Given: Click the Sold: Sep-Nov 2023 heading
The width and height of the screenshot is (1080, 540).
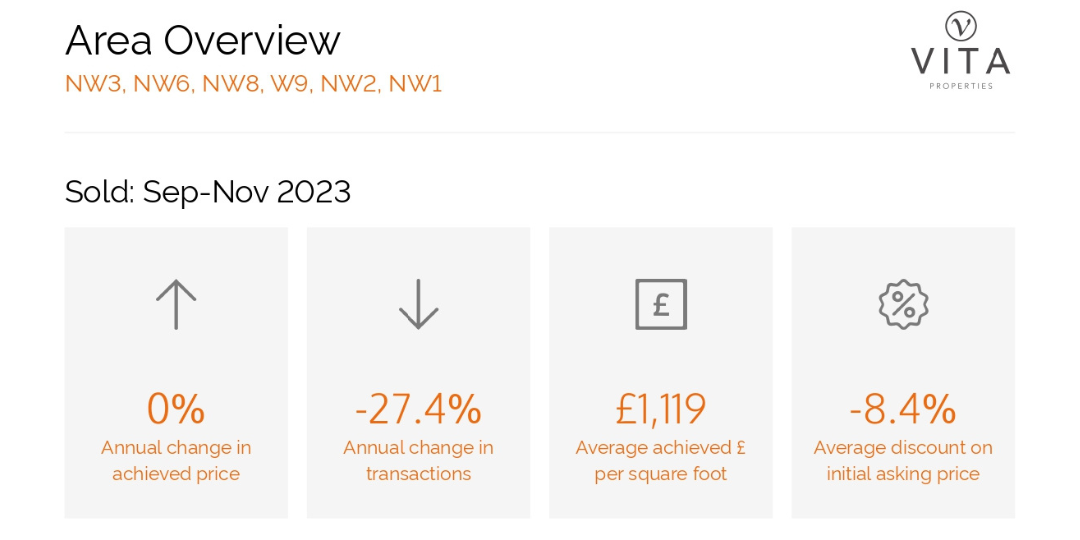Looking at the screenshot, I should click(x=208, y=192).
